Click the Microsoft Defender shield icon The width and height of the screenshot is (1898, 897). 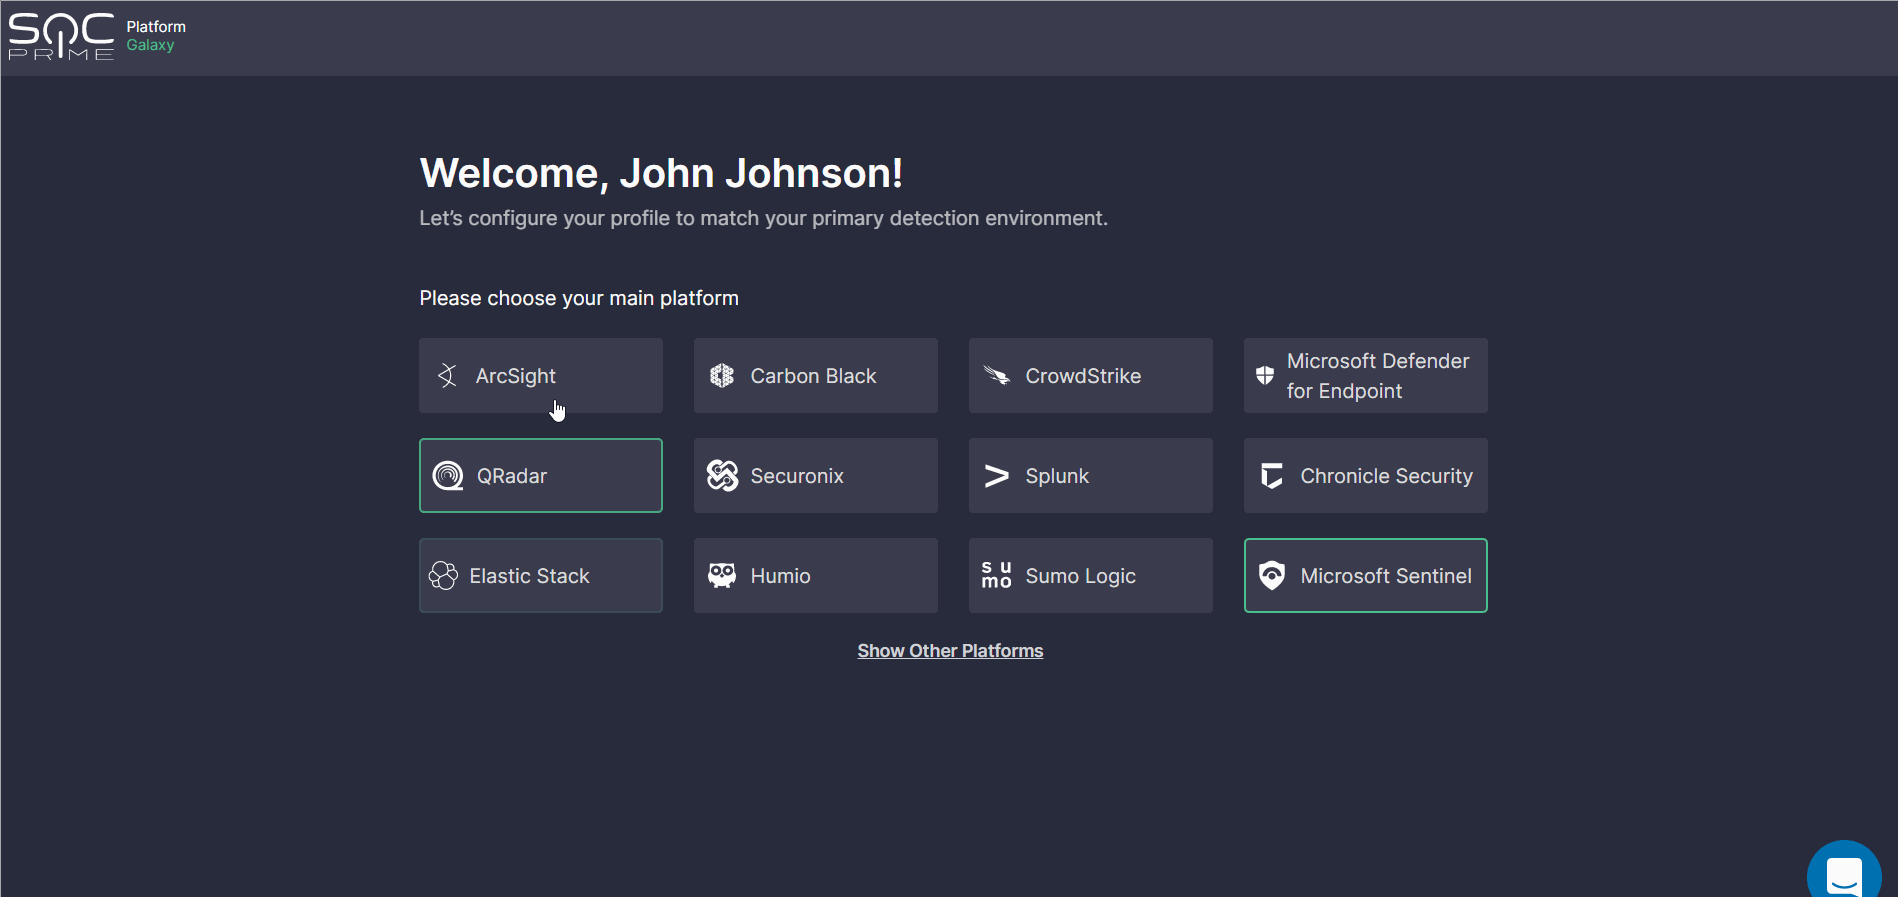[x=1265, y=376]
